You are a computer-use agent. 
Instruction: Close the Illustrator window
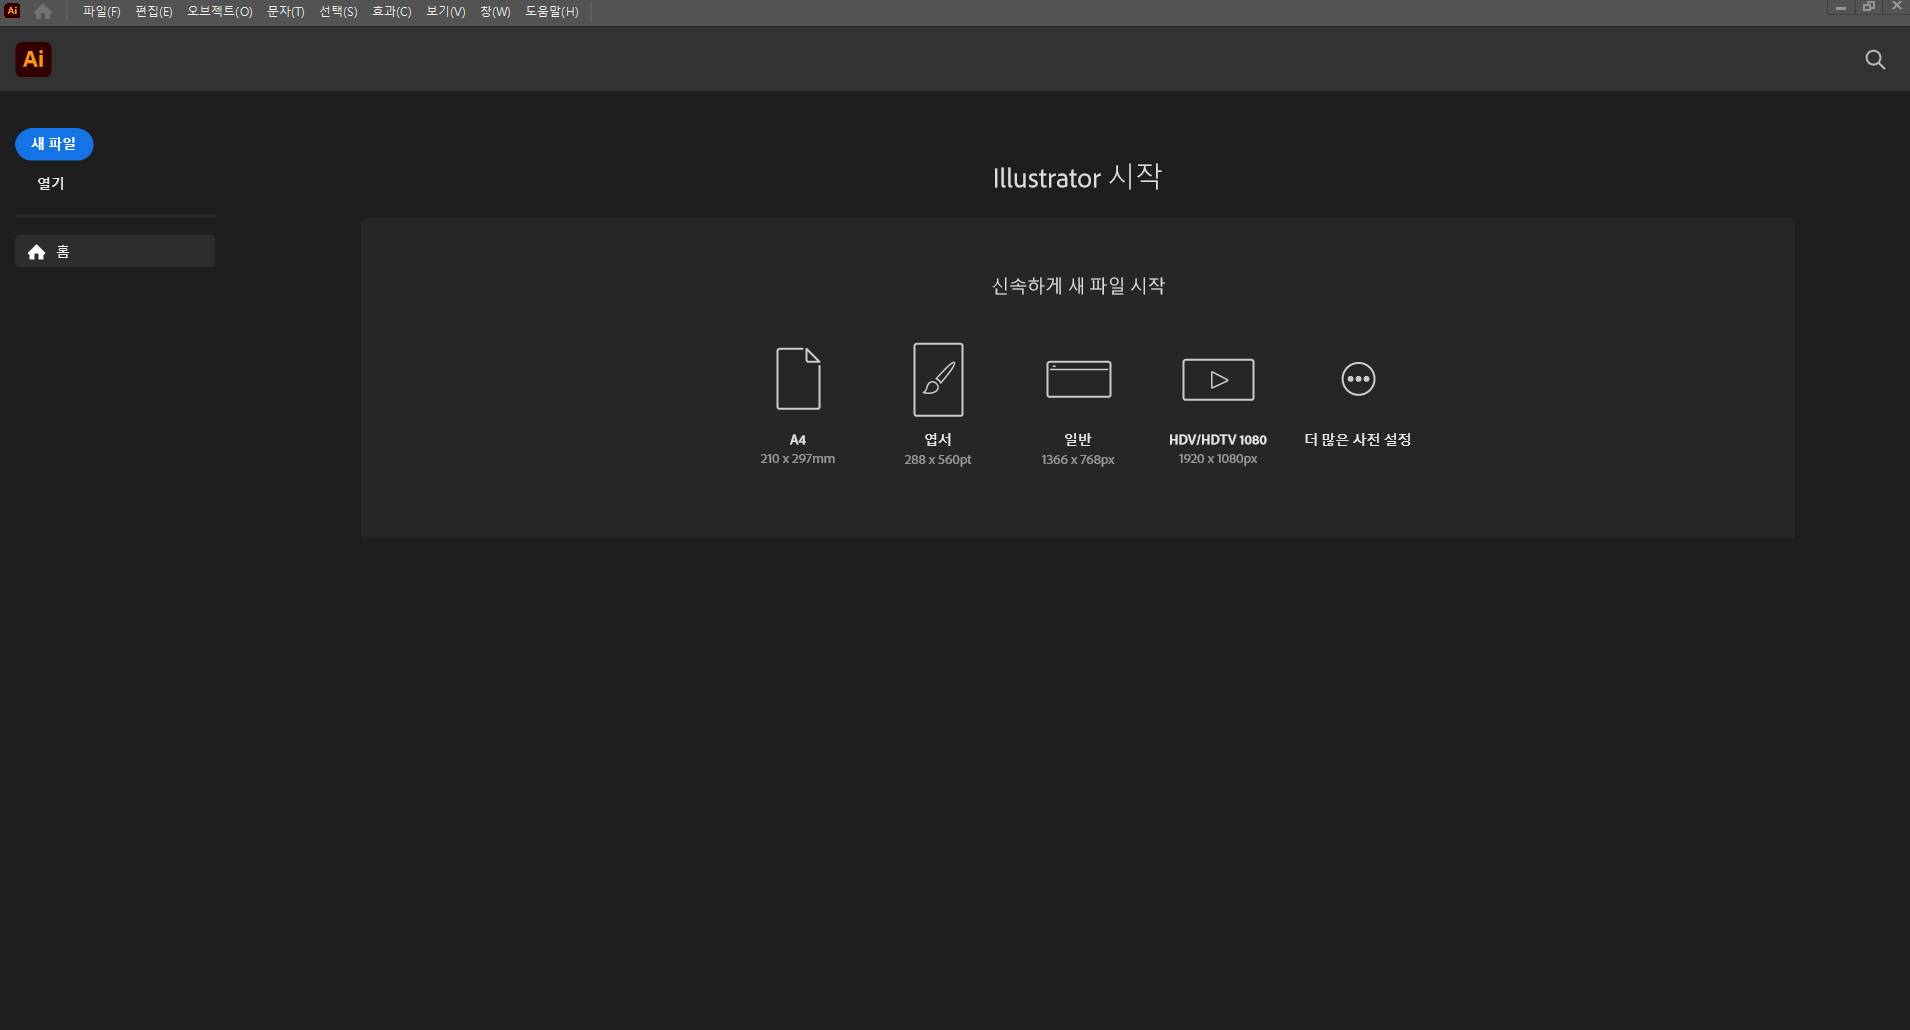point(1897,7)
